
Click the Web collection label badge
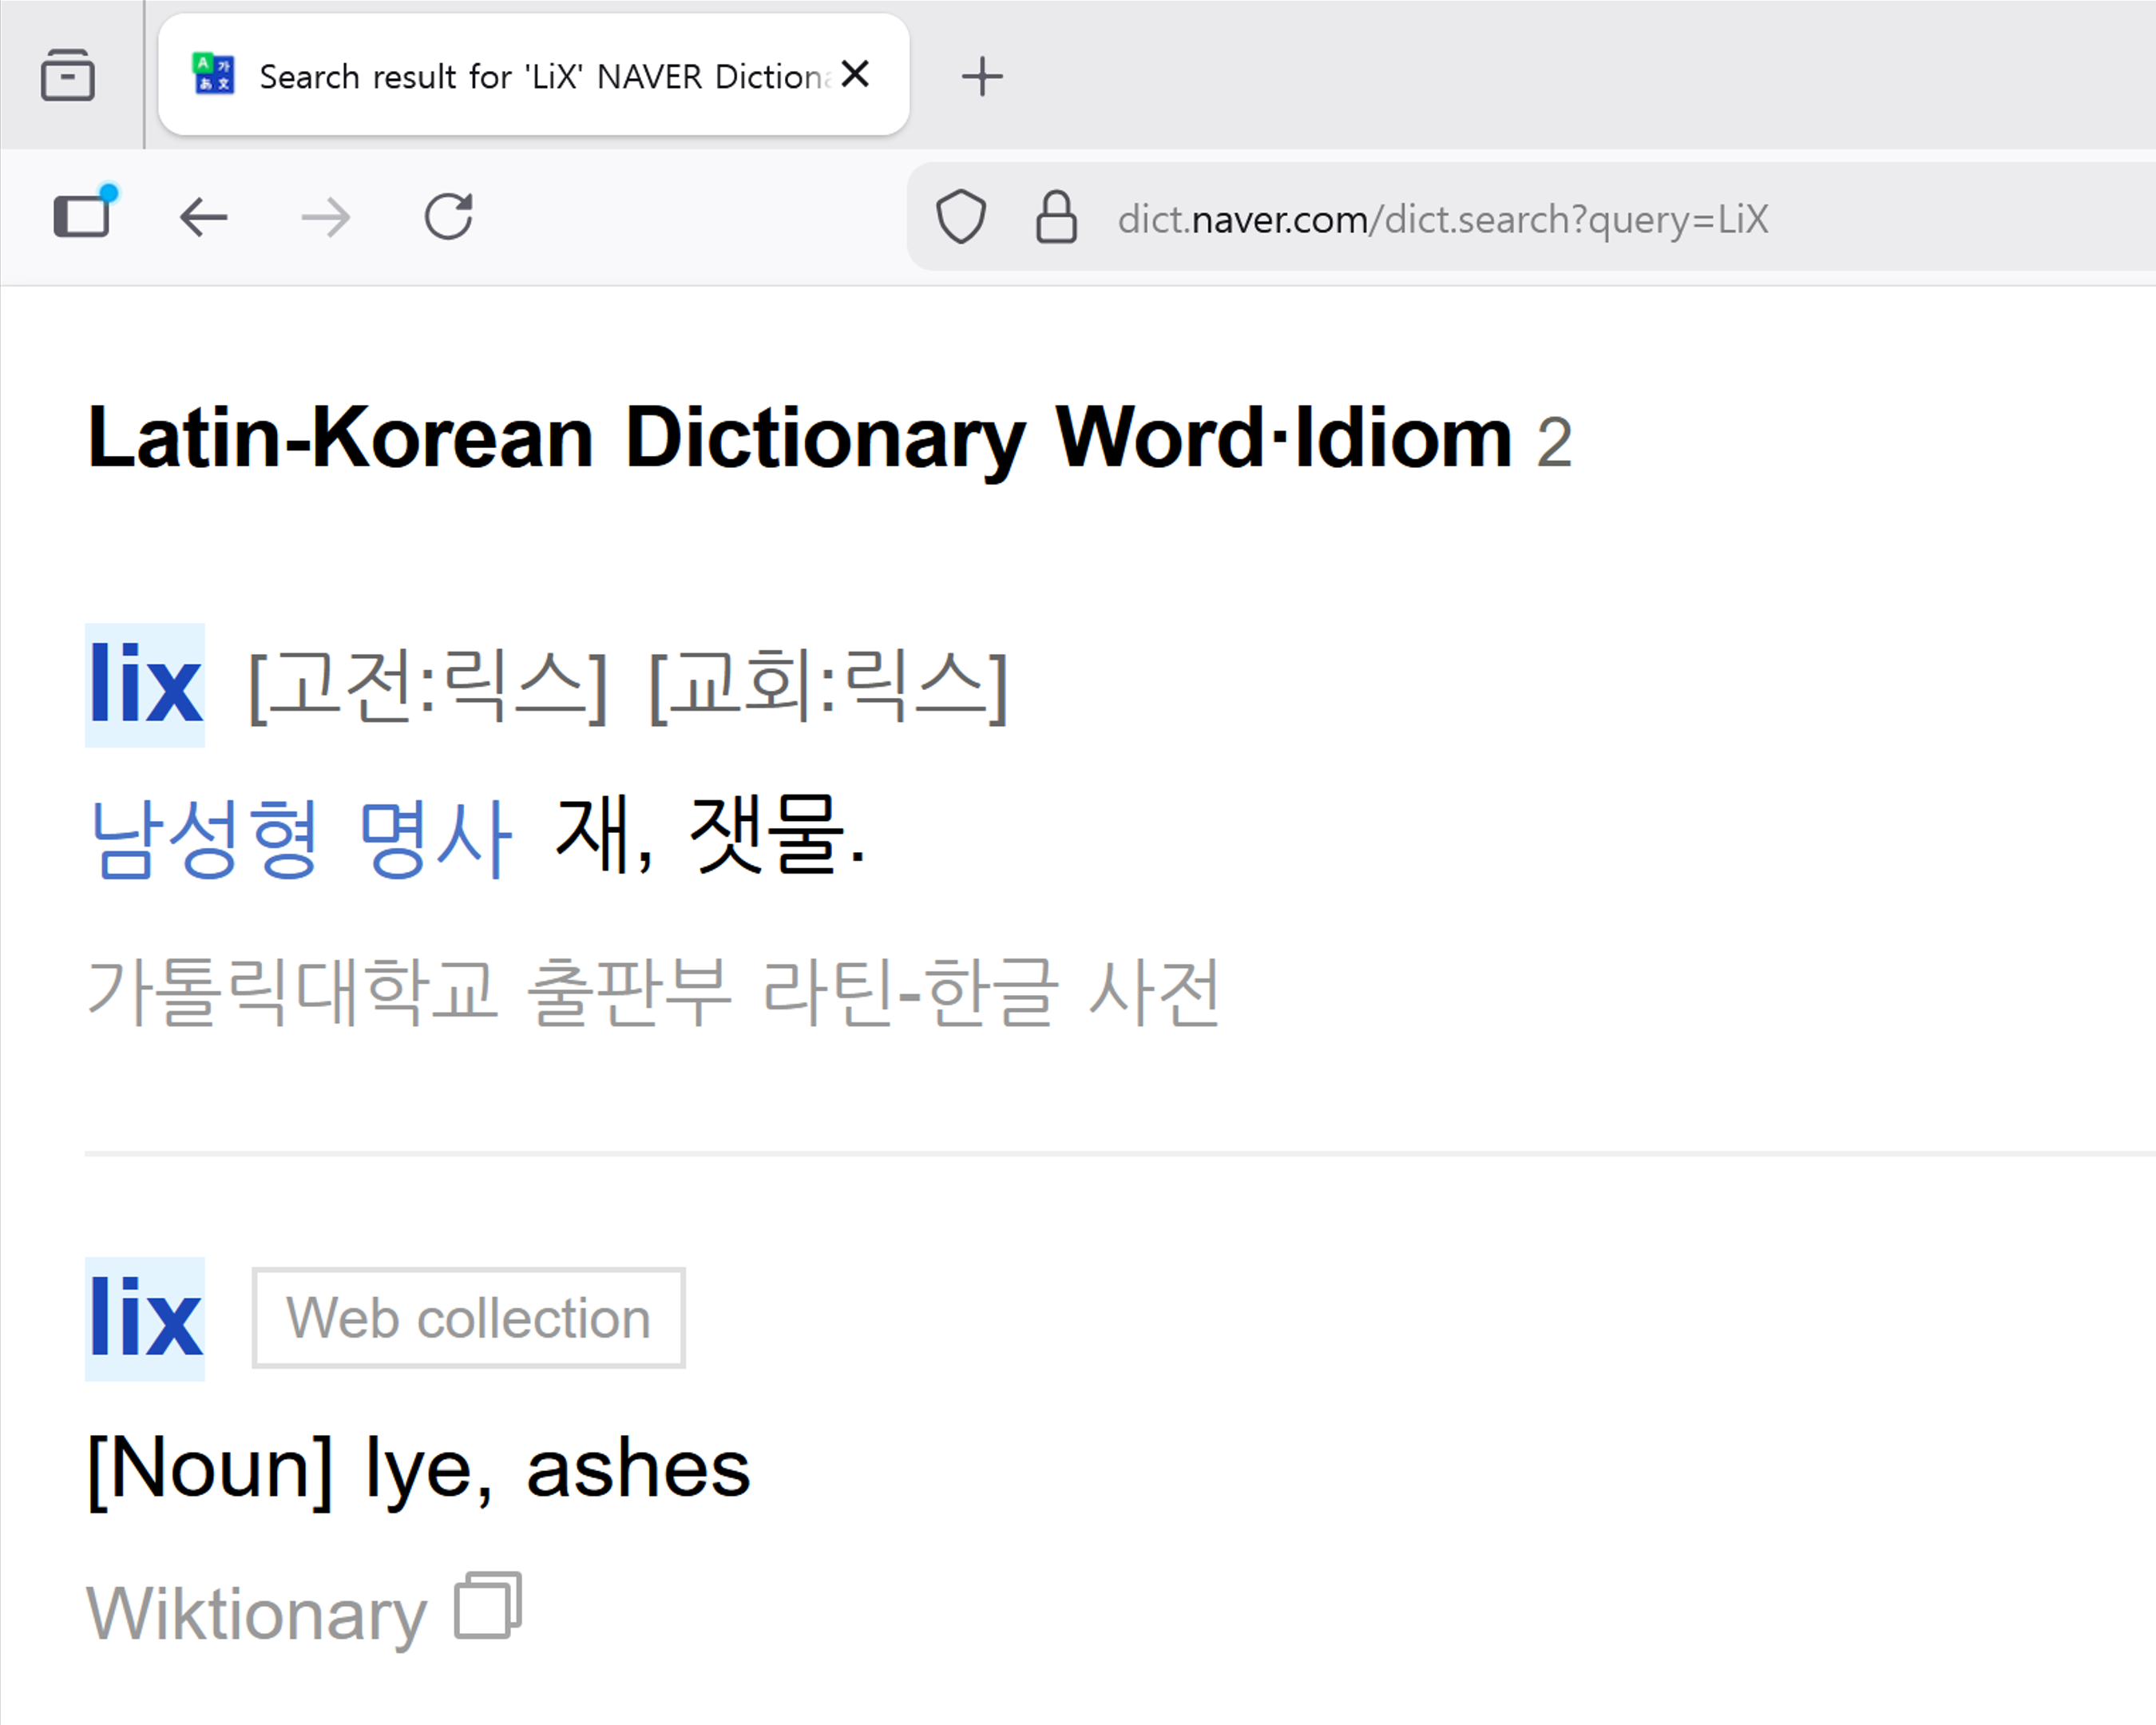pos(468,1318)
